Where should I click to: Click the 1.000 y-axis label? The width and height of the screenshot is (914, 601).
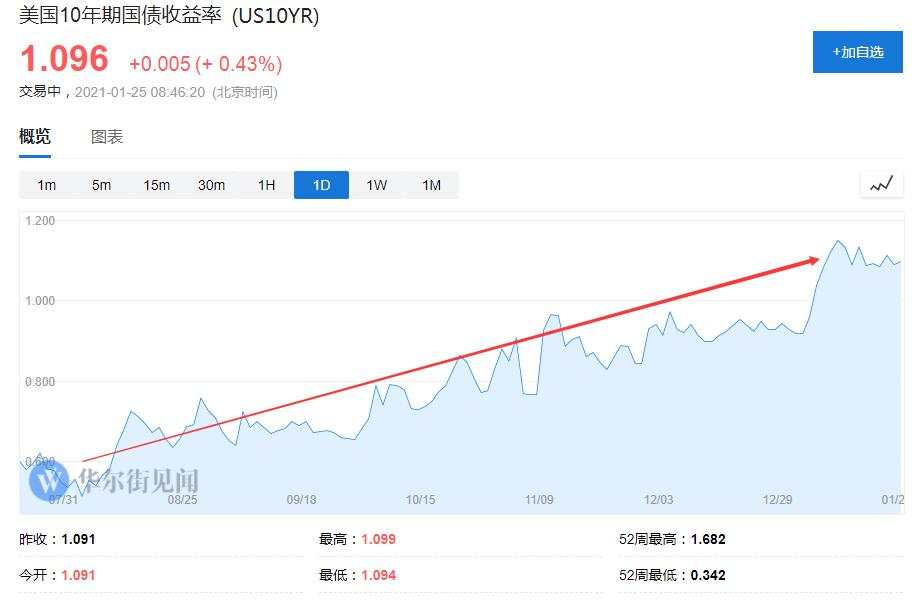tap(40, 301)
